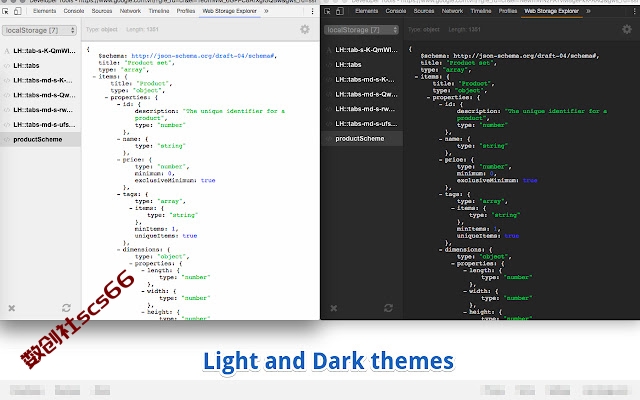
Task: Select LH::tabs-md-s-rw key in light window
Action: (40, 110)
